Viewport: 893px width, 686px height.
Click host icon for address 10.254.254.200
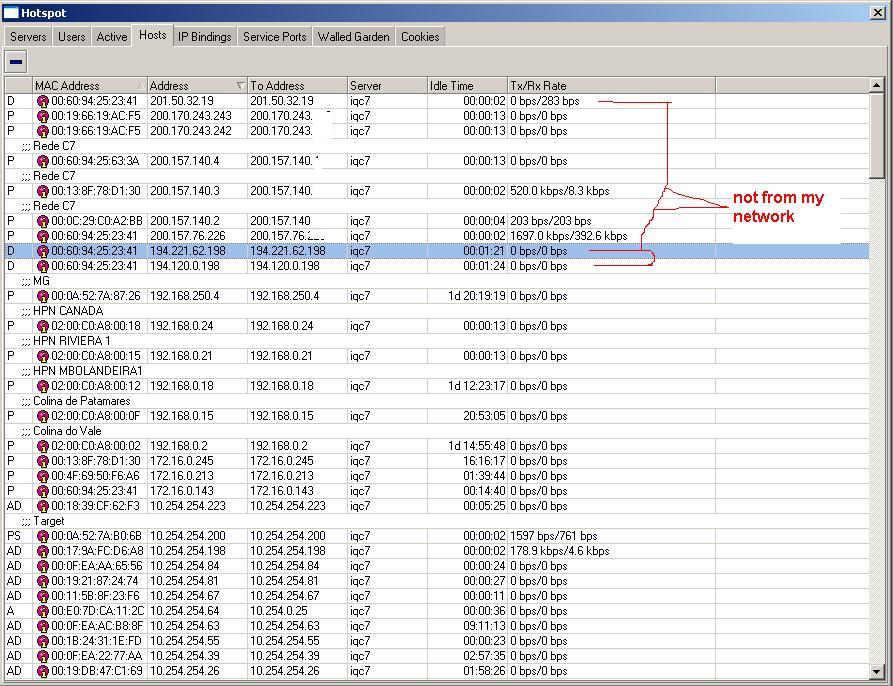tap(43, 536)
